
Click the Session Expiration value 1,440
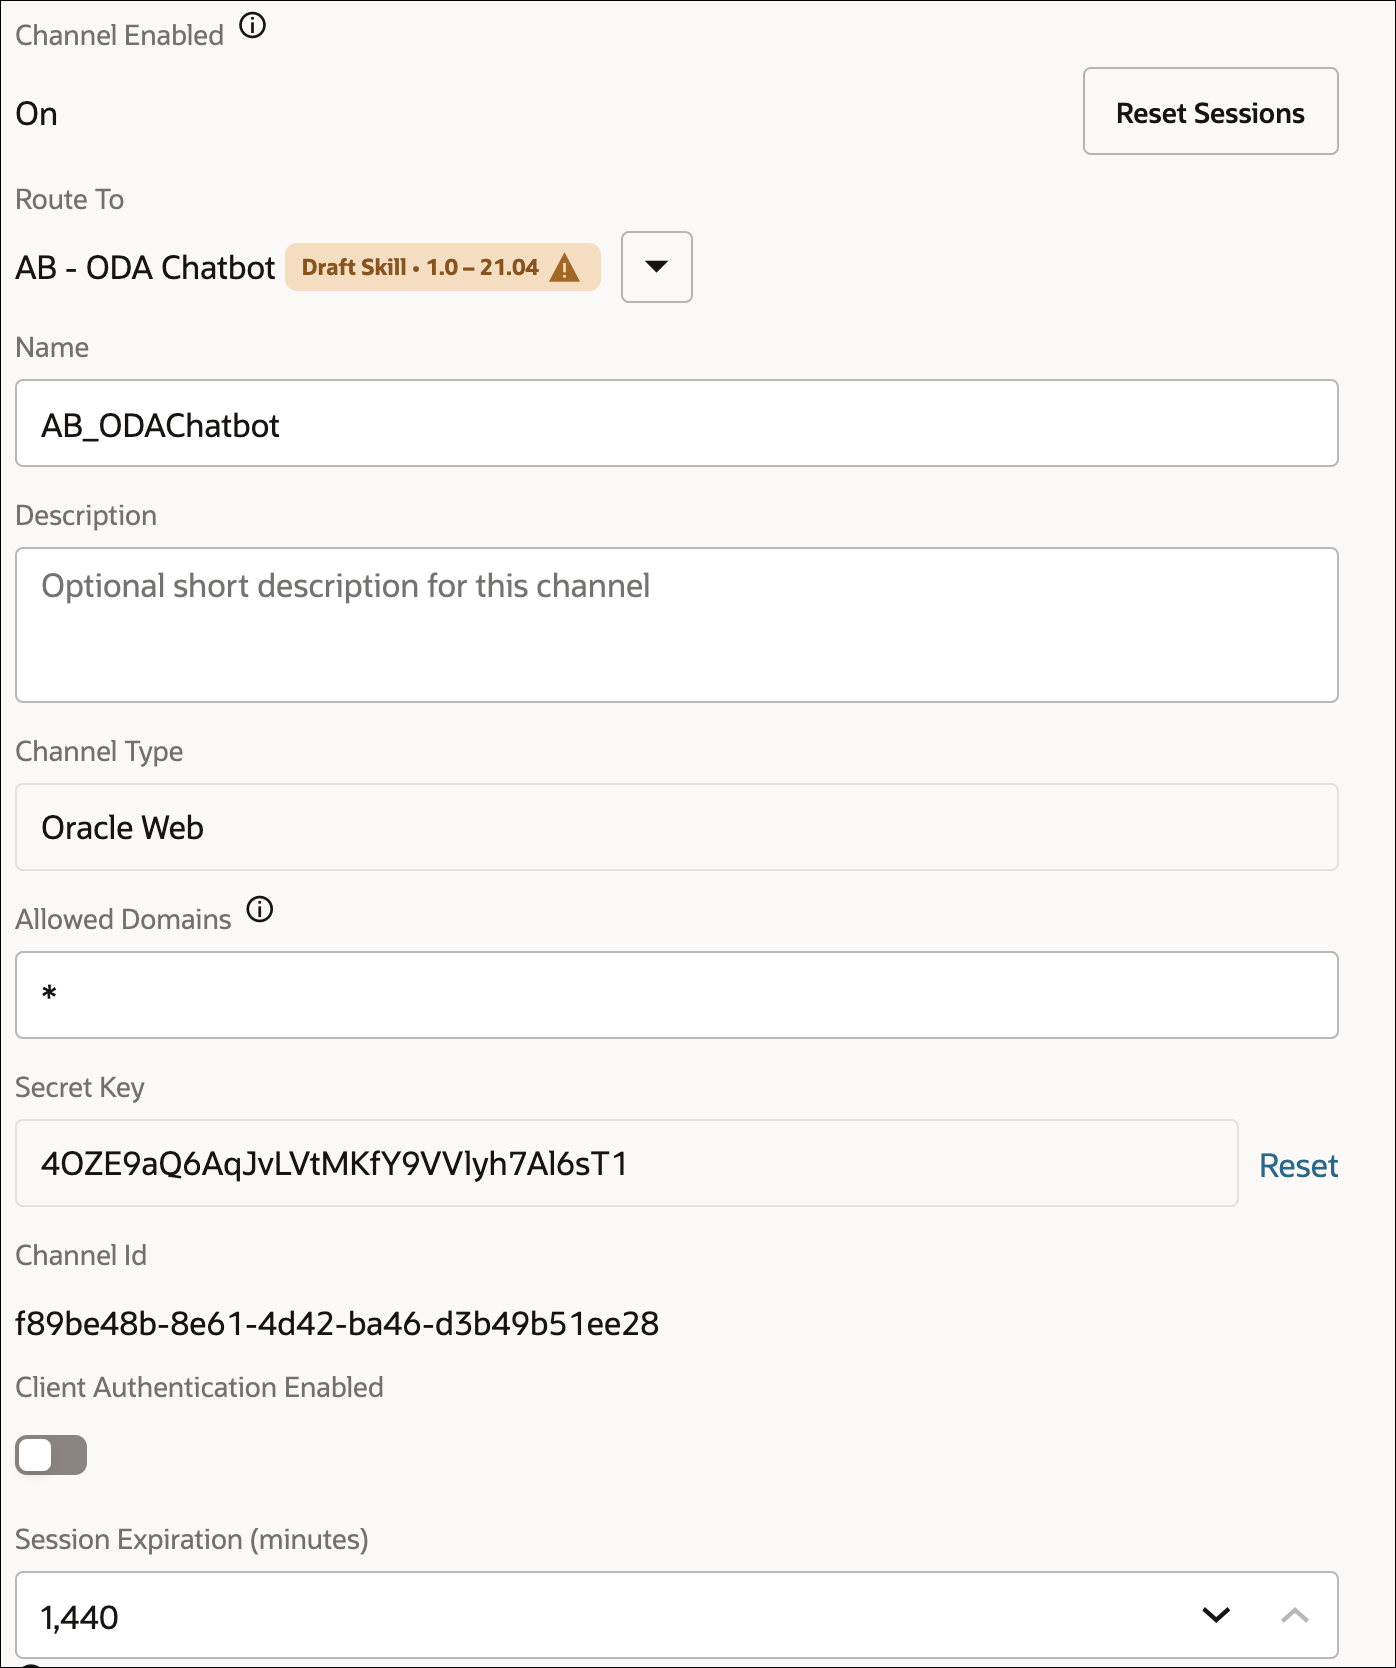[80, 1617]
